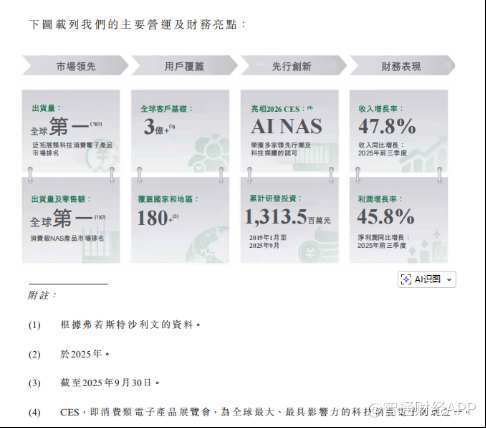Select the 先行創新 arrow header
486x428 pixels.
point(293,65)
